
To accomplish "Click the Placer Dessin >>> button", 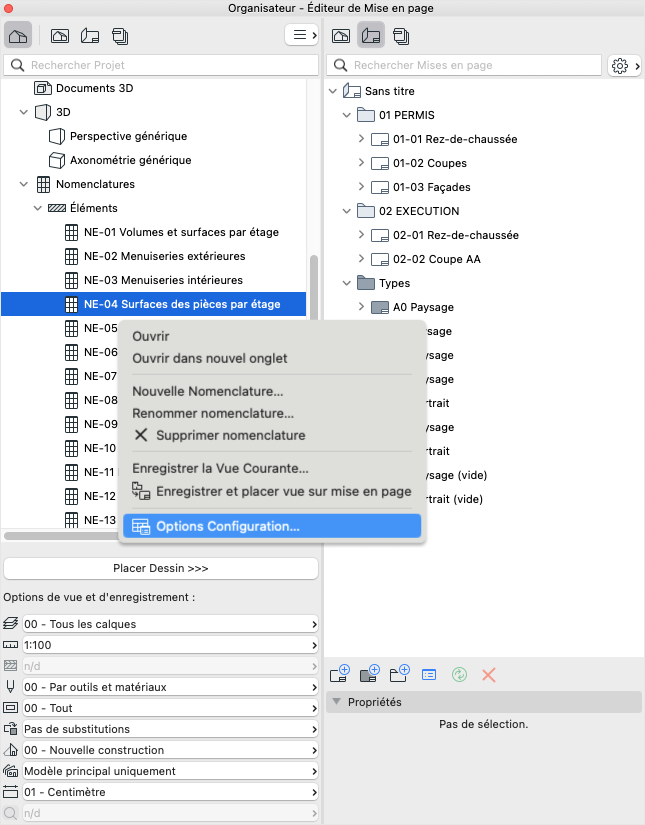I will click(161, 568).
